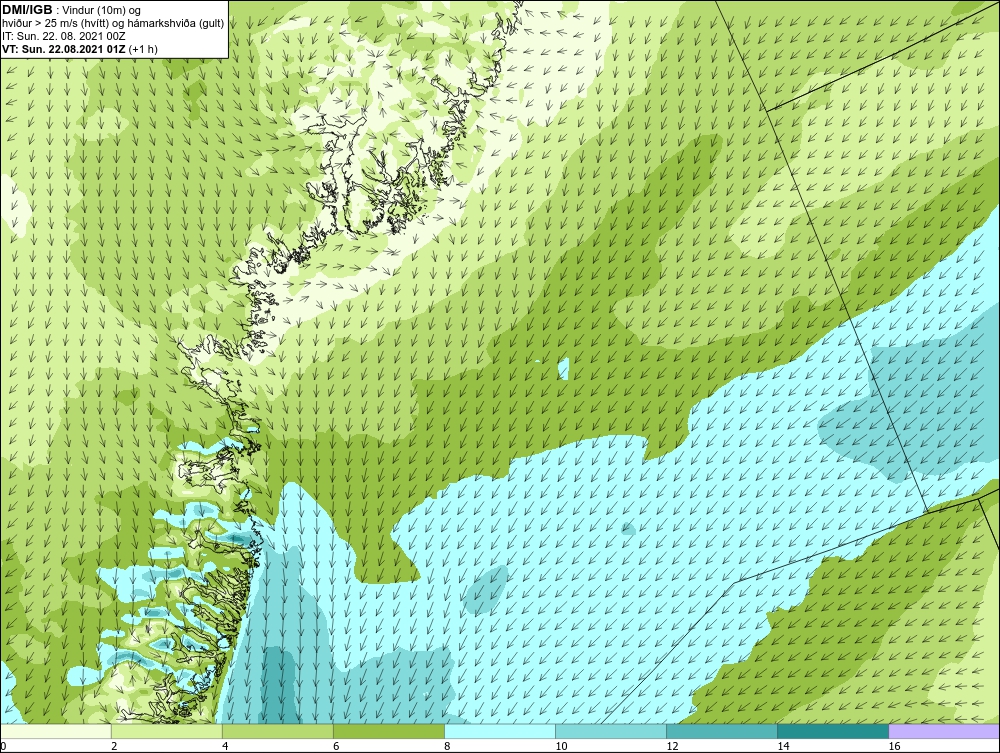Click the 6–8 m/s olive green swatch

388,731
